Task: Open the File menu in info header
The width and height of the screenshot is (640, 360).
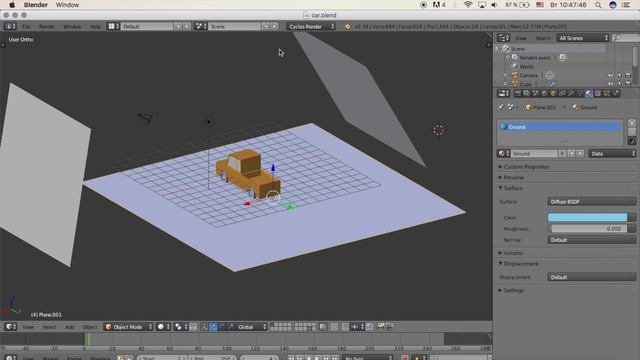Action: [26, 27]
